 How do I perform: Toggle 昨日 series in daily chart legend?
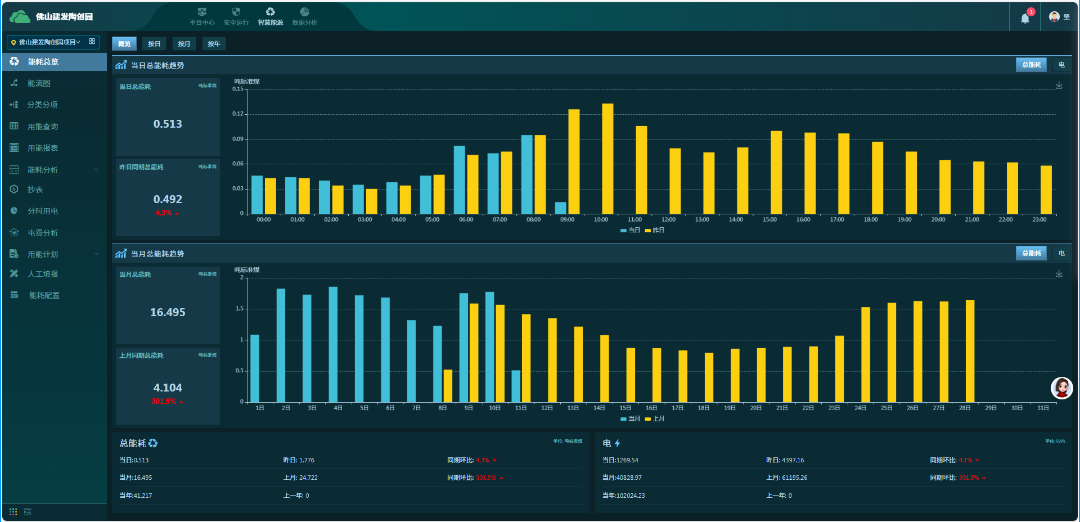(653, 230)
